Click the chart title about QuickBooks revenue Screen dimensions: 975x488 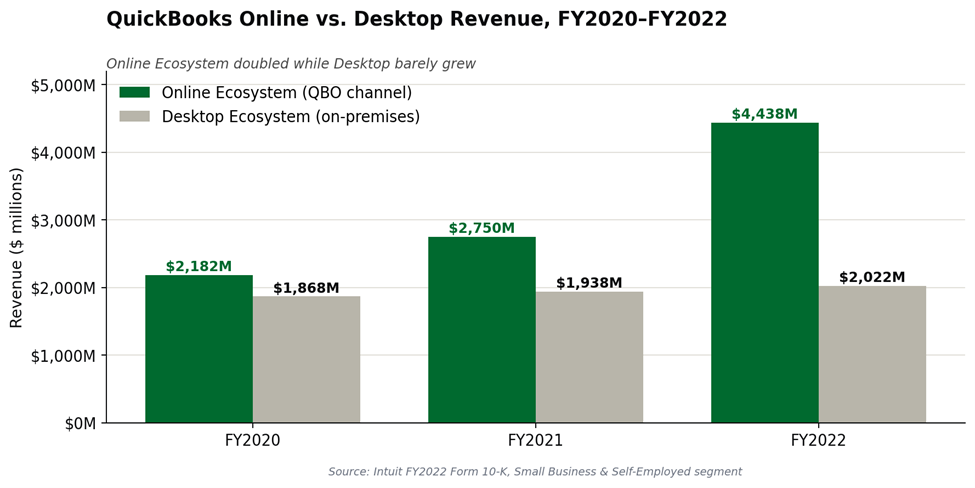click(x=416, y=19)
